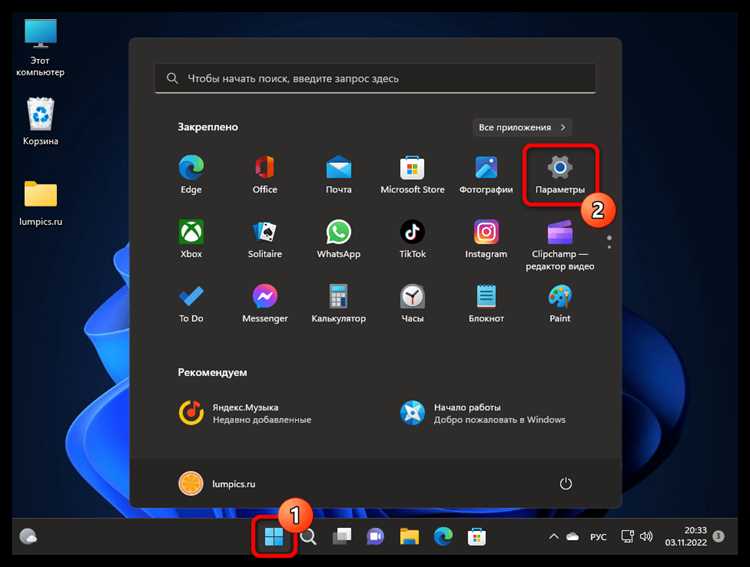
Task: Select Этот компьютер desktop icon
Action: (x=41, y=47)
